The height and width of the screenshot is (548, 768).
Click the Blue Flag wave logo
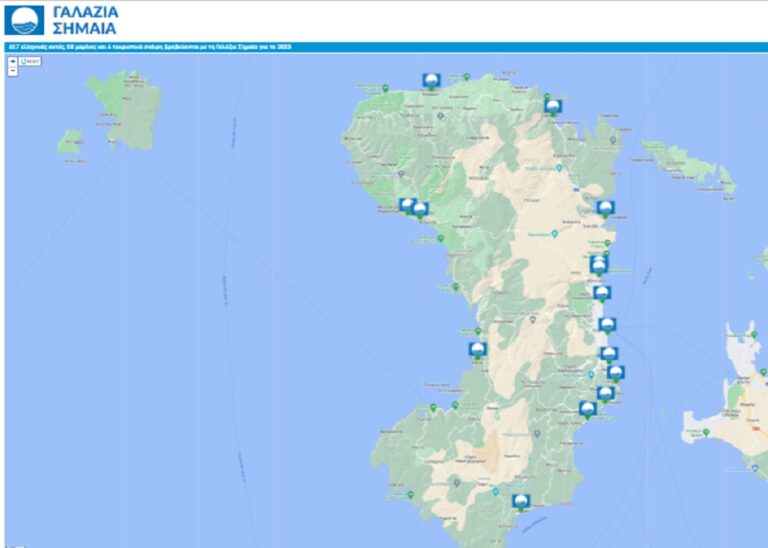click(24, 19)
